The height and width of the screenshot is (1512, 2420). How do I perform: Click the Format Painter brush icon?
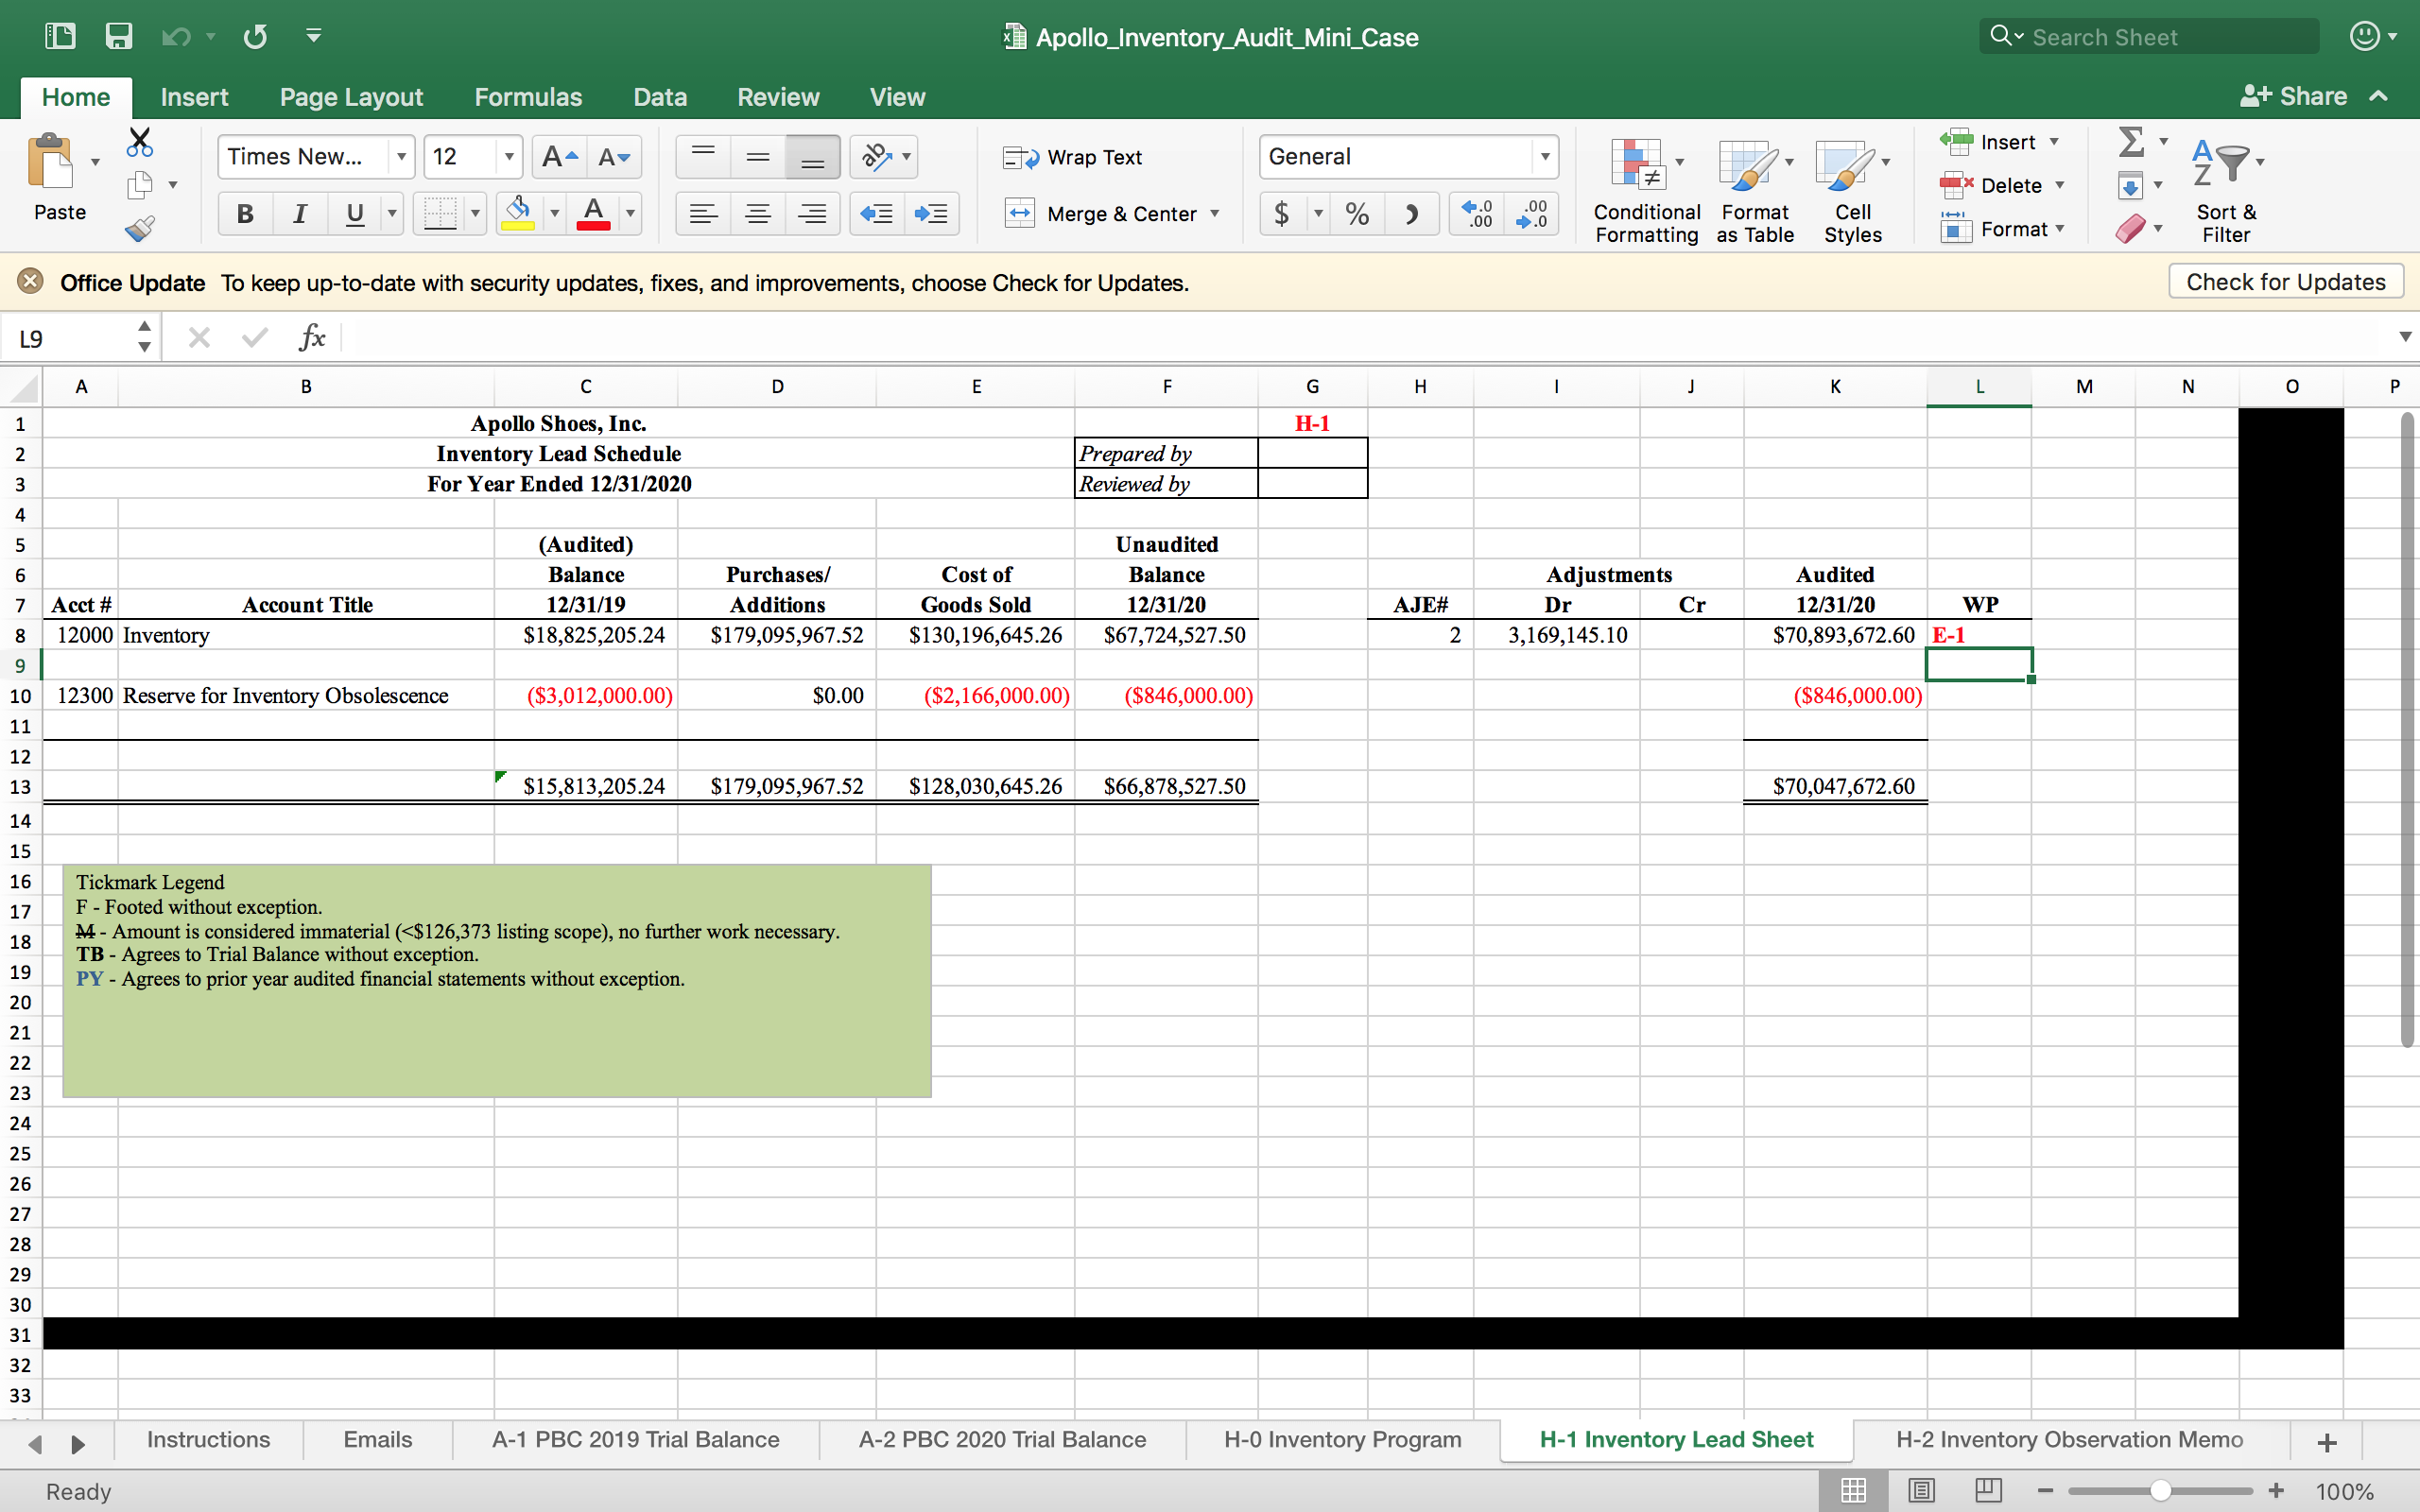pyautogui.click(x=140, y=228)
